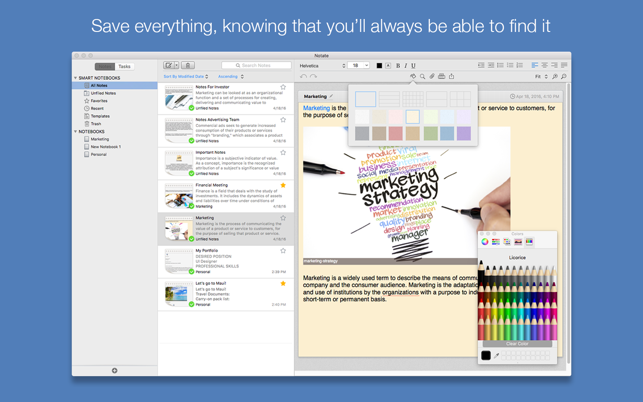Open Notes For Investor thumbnail
The width and height of the screenshot is (643, 402).
tap(179, 98)
